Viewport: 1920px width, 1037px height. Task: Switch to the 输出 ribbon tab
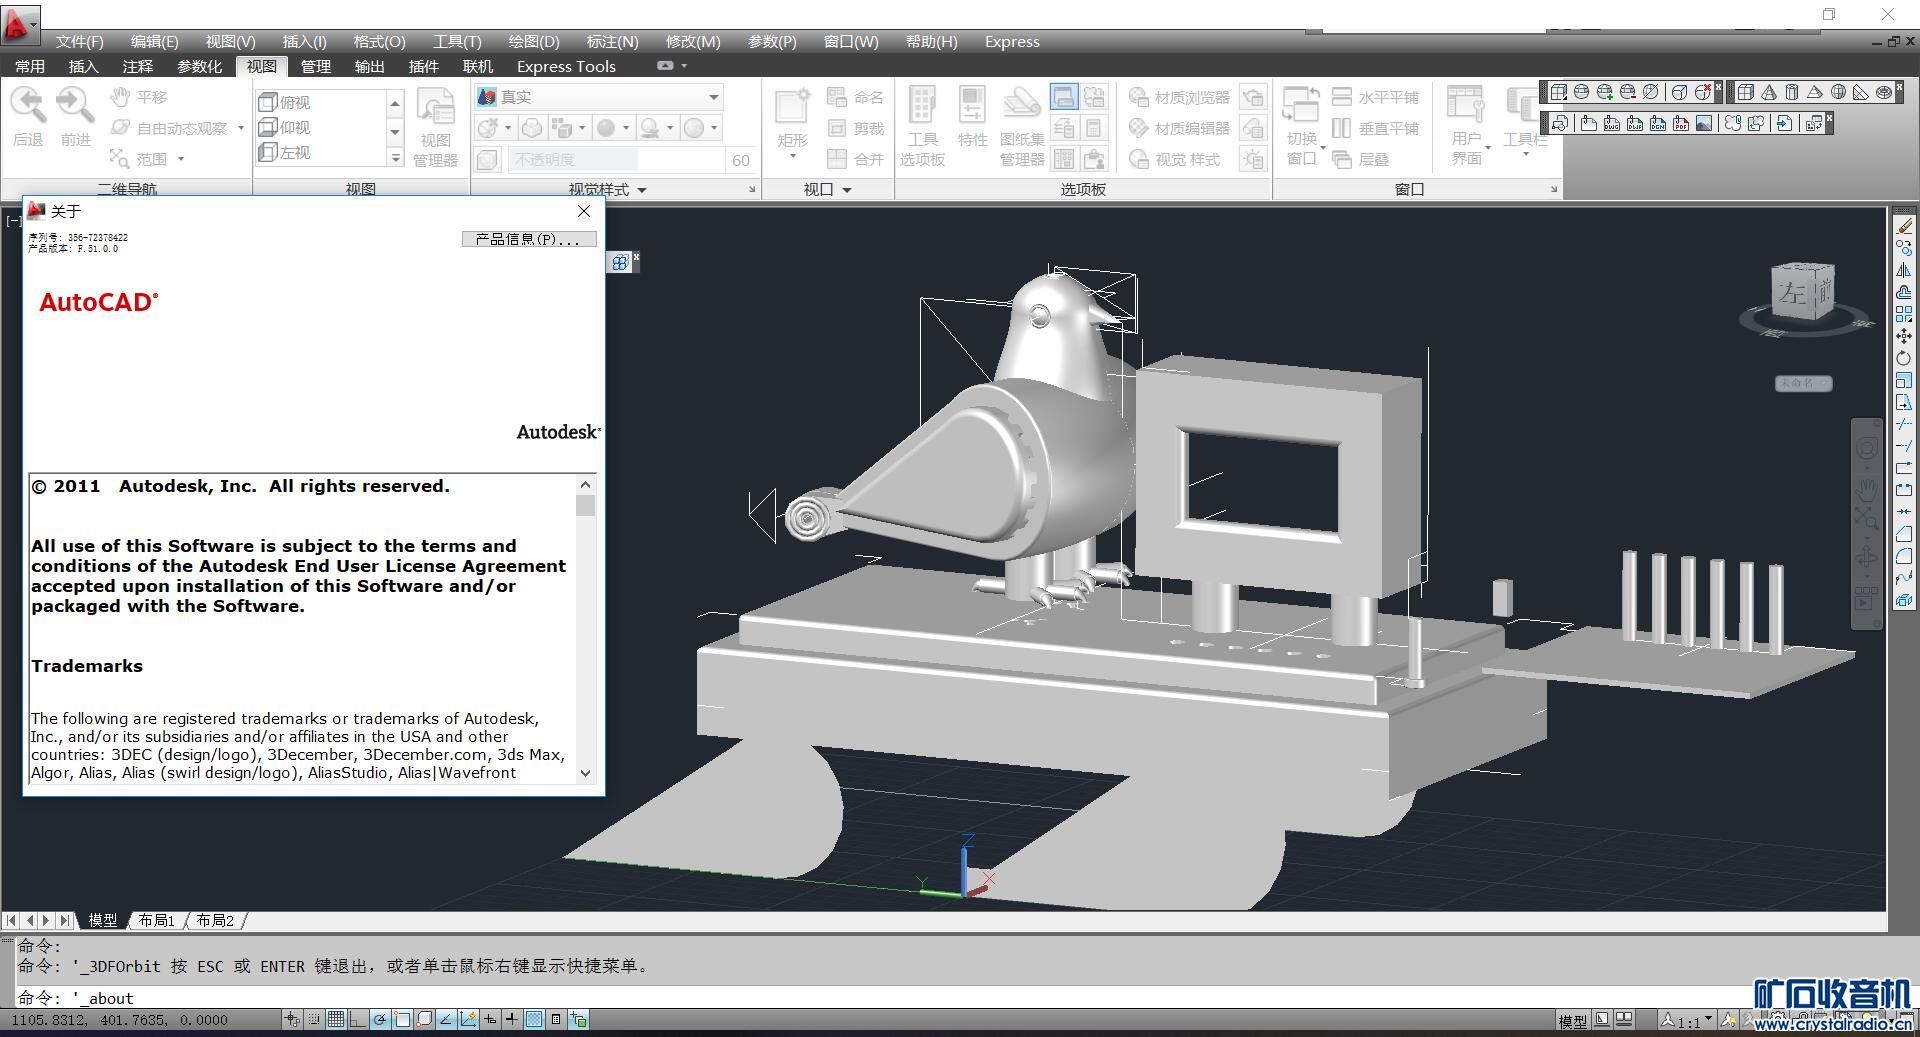coord(369,66)
